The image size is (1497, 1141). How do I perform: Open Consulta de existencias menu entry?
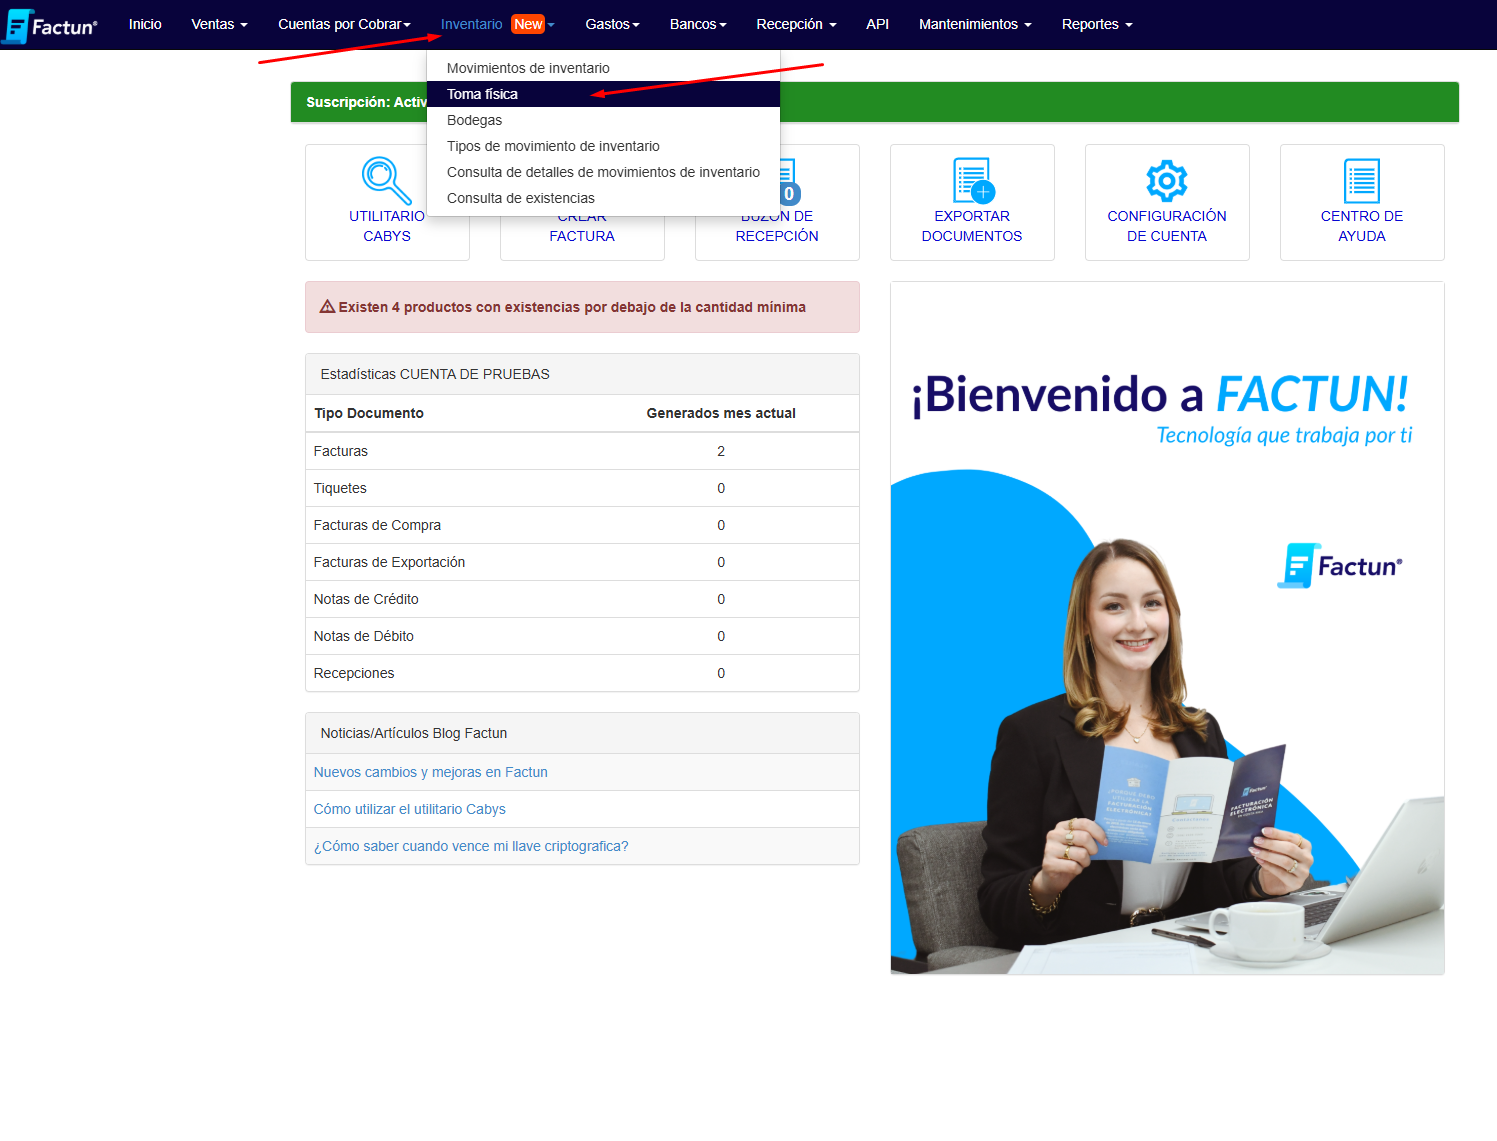603,198
